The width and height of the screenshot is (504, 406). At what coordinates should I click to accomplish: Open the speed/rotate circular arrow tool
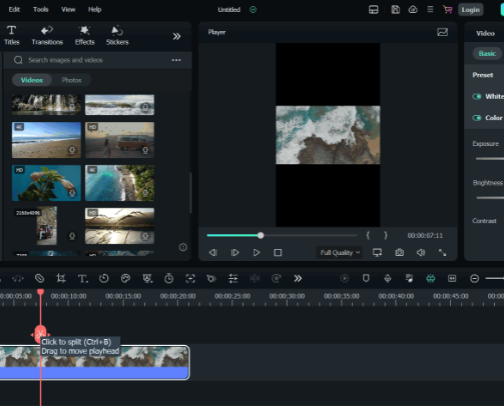pos(104,278)
